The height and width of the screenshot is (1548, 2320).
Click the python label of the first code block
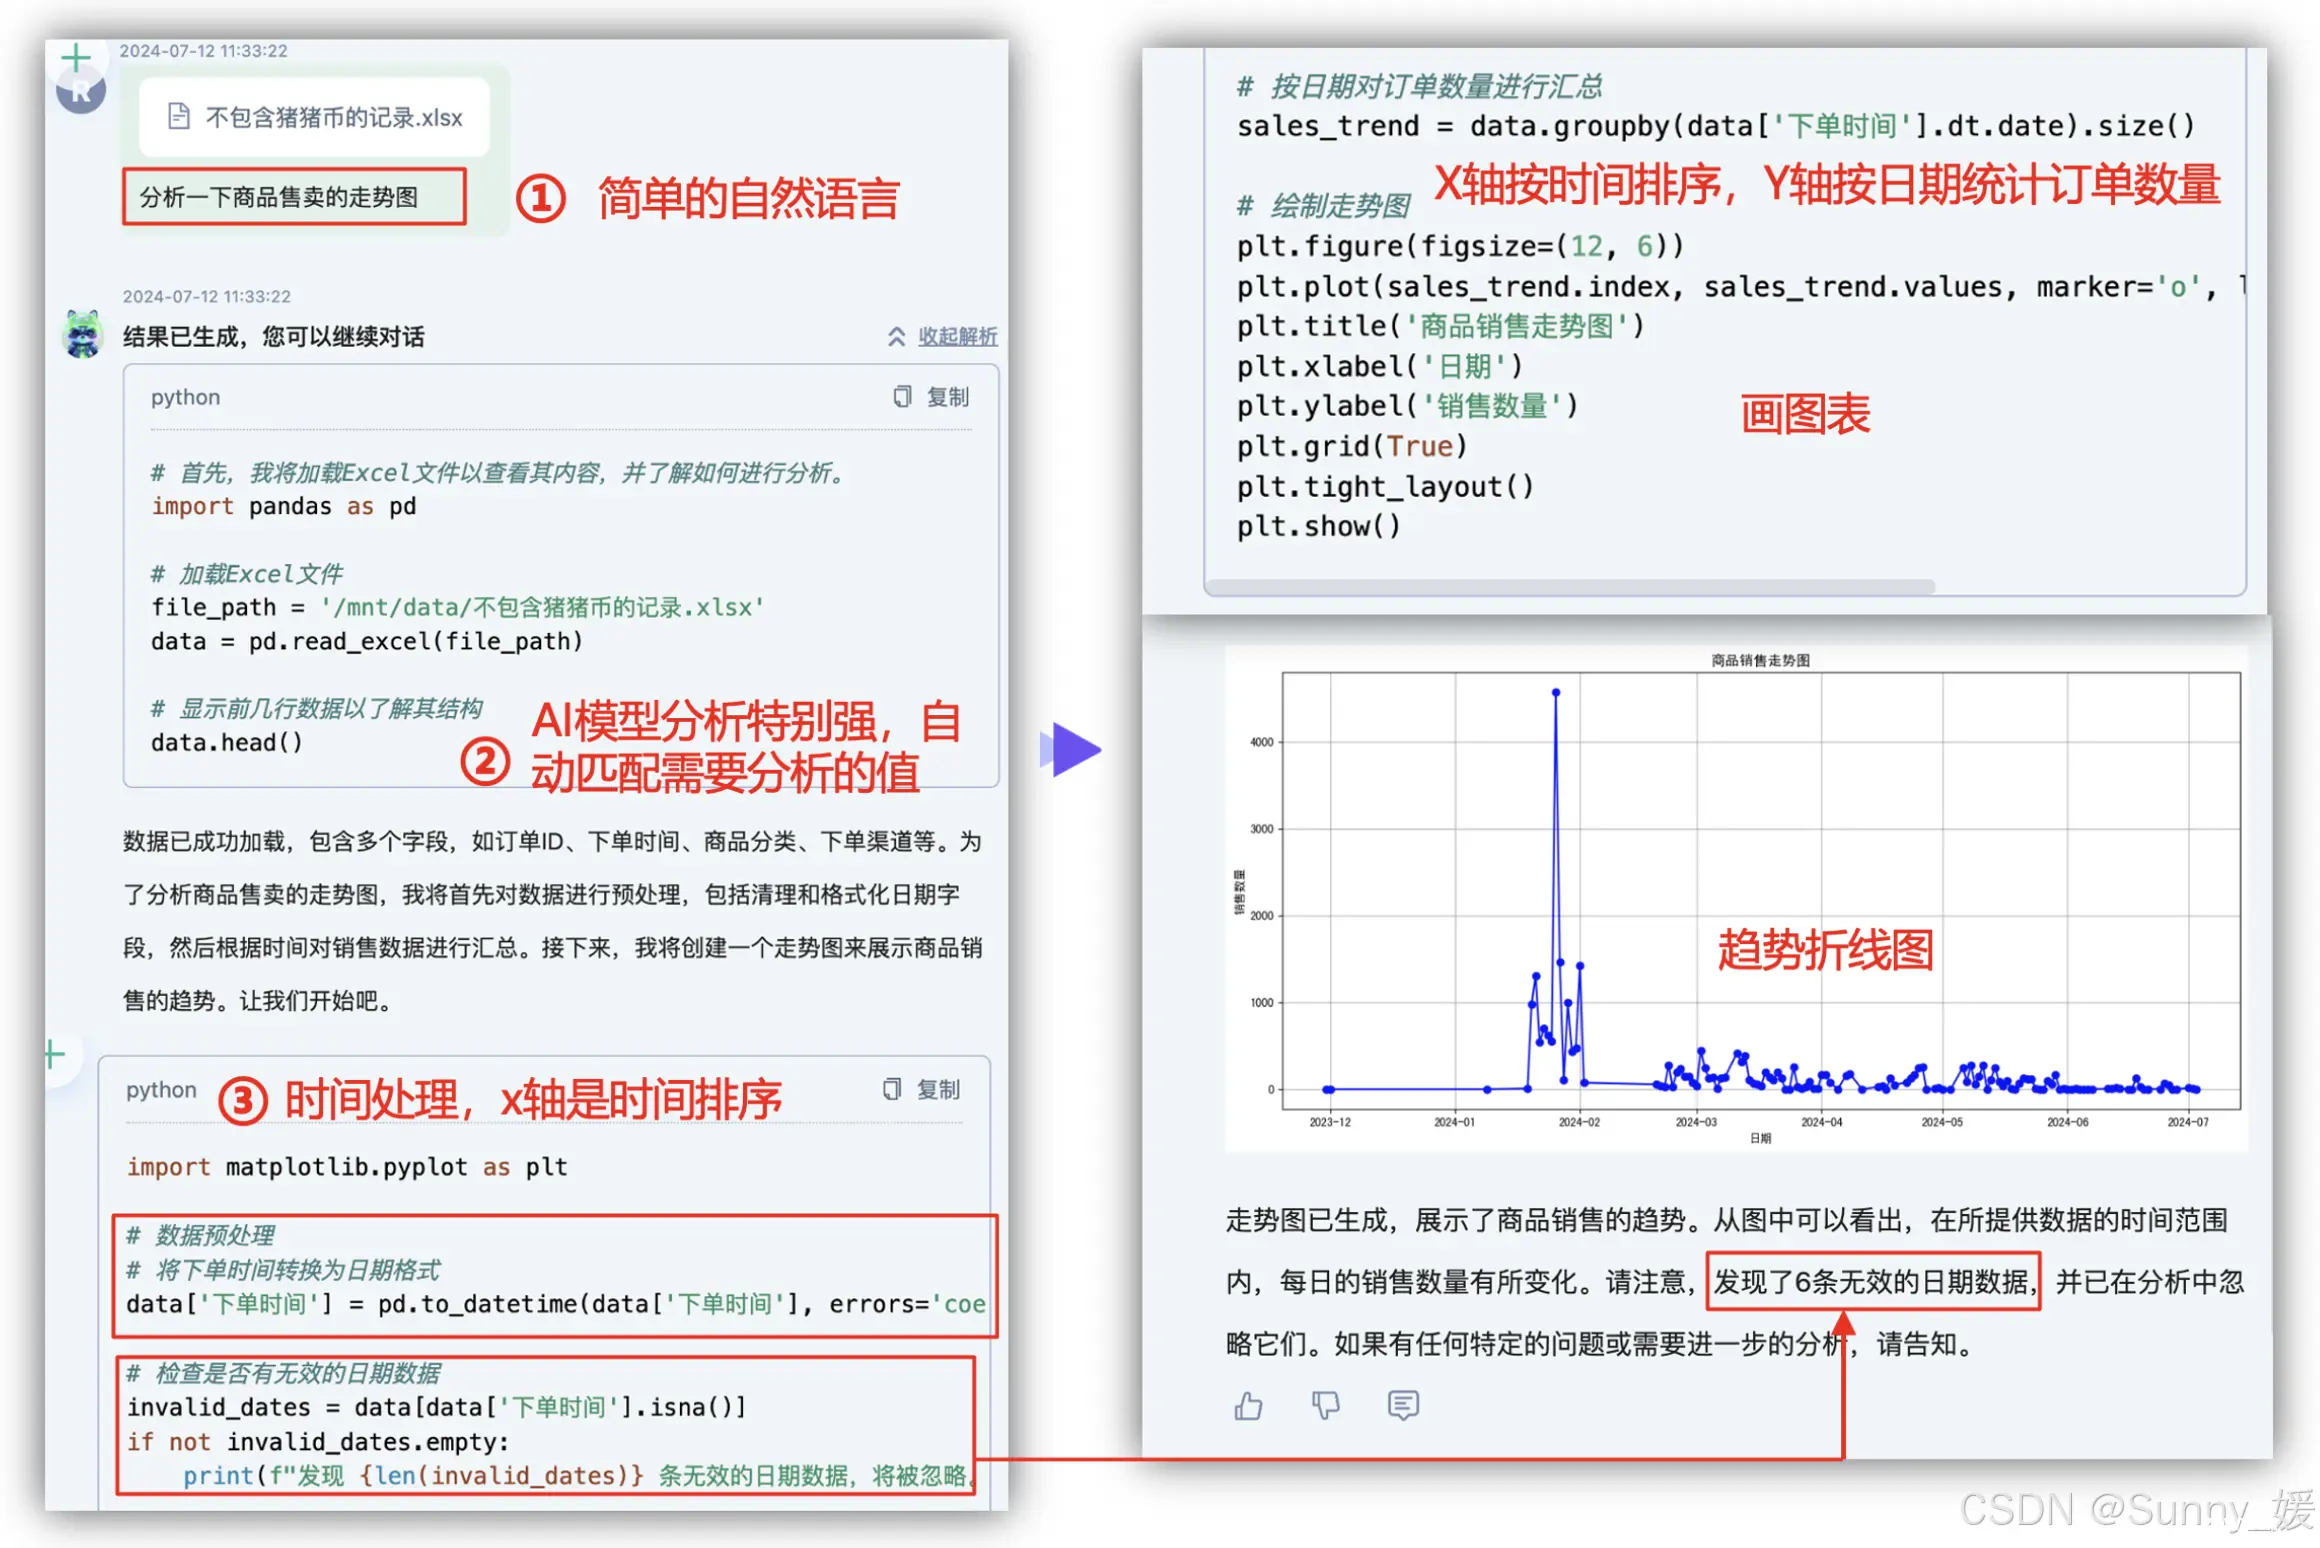tap(185, 397)
